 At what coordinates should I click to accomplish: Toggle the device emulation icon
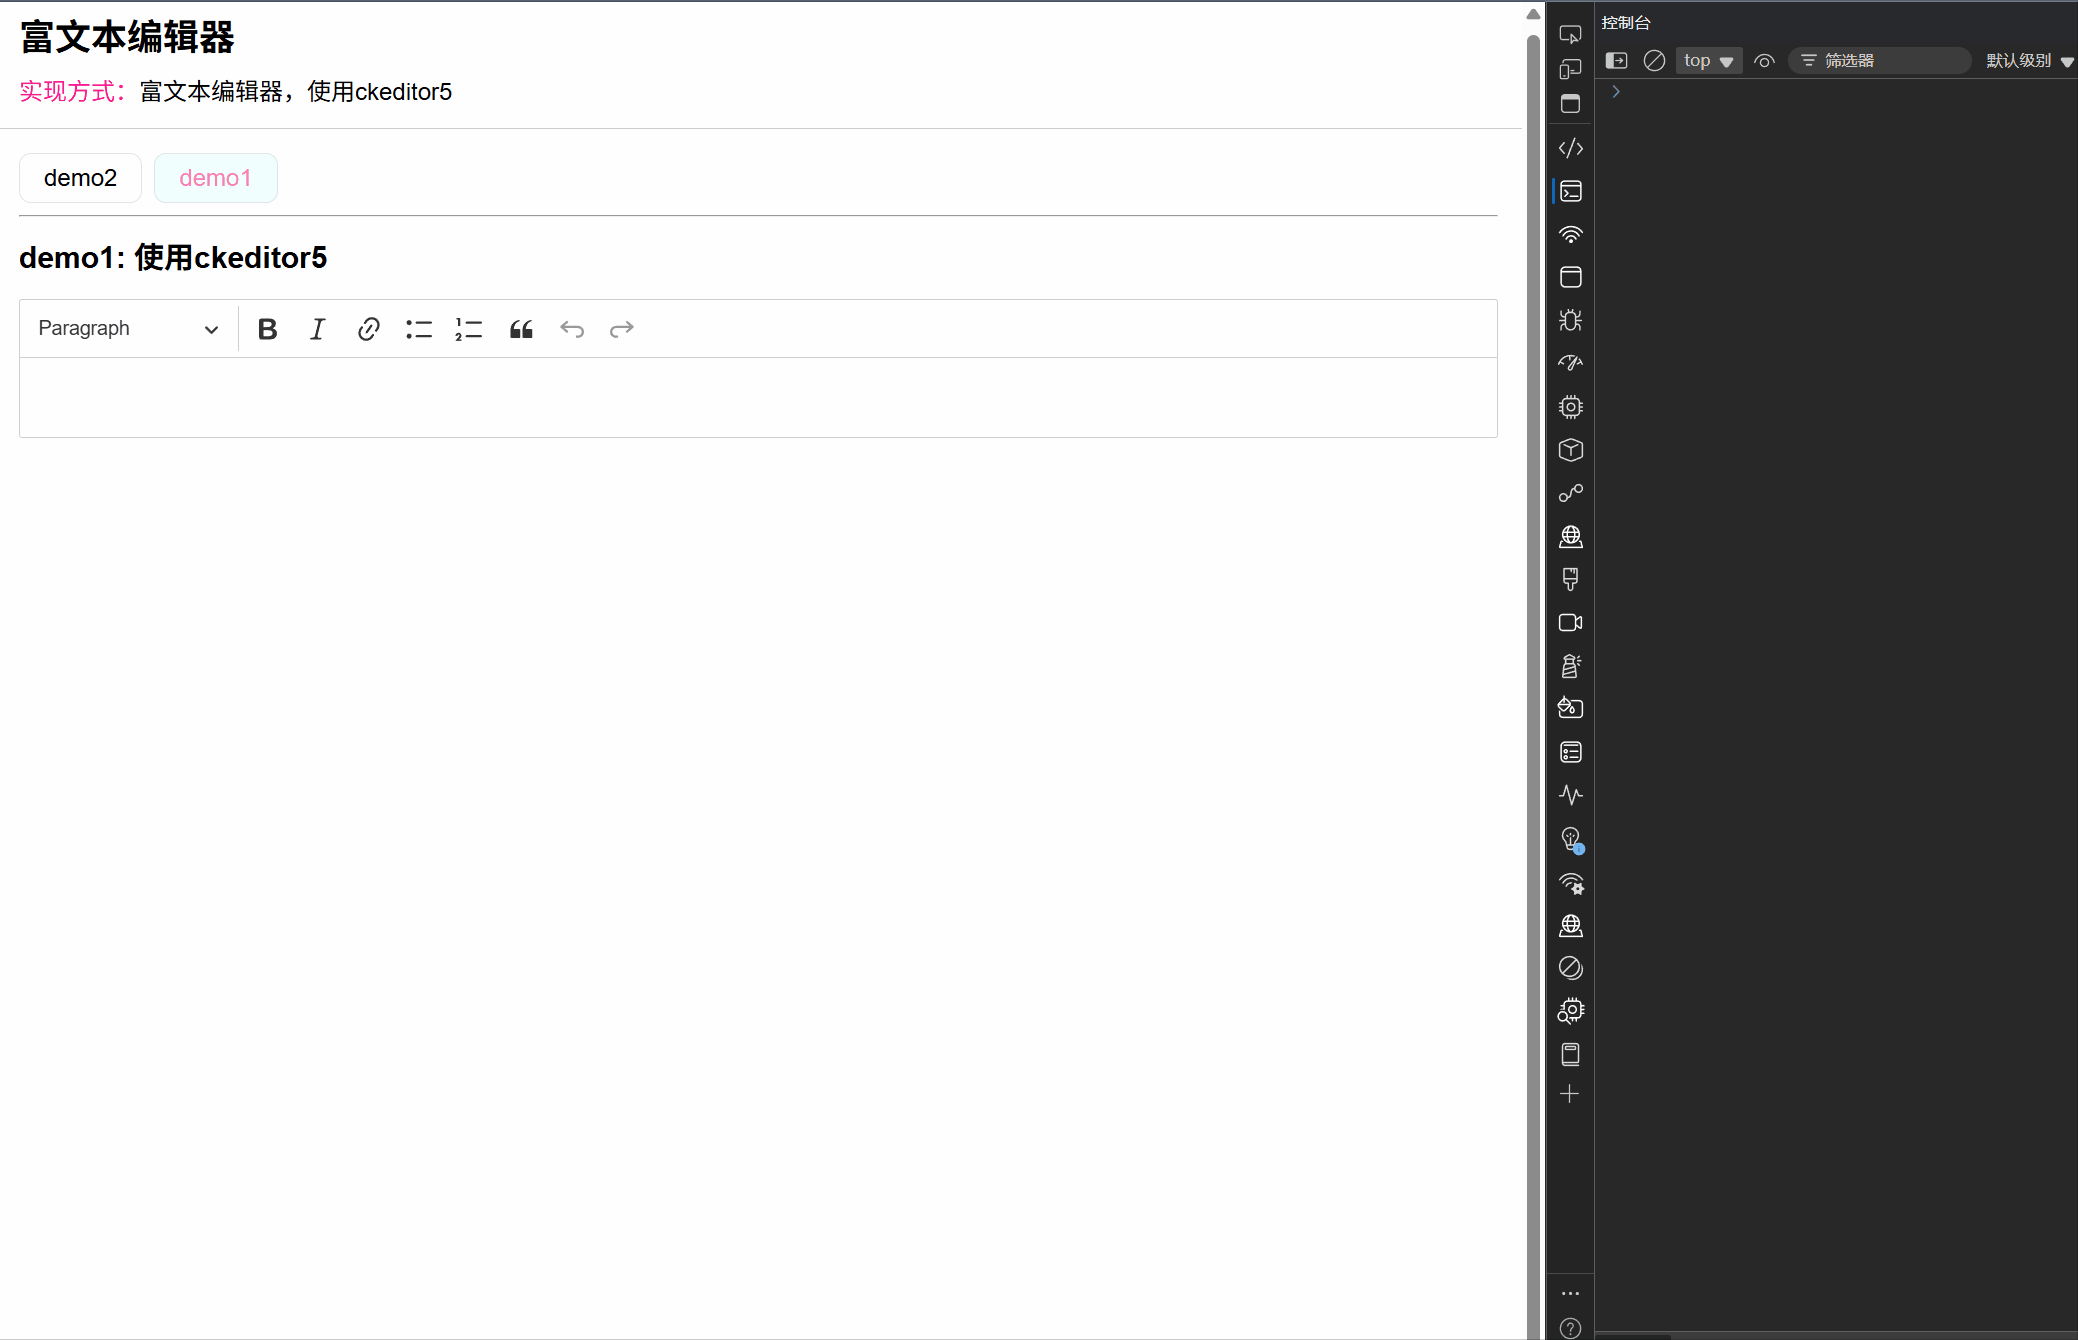1570,69
